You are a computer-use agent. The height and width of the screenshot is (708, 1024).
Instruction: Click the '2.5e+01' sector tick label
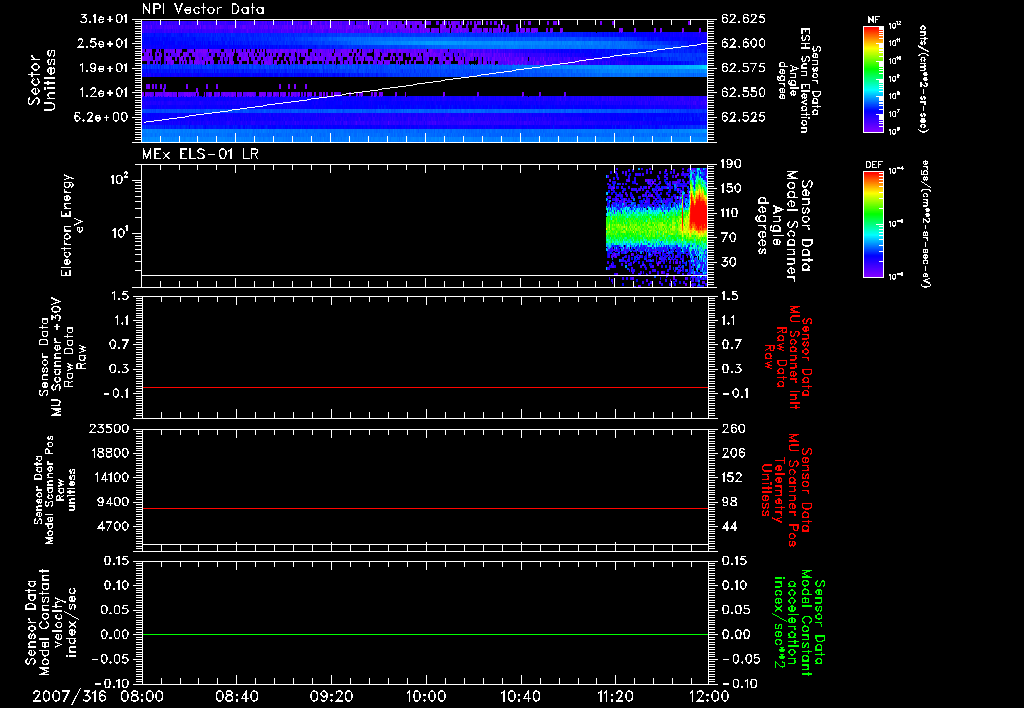pos(104,43)
